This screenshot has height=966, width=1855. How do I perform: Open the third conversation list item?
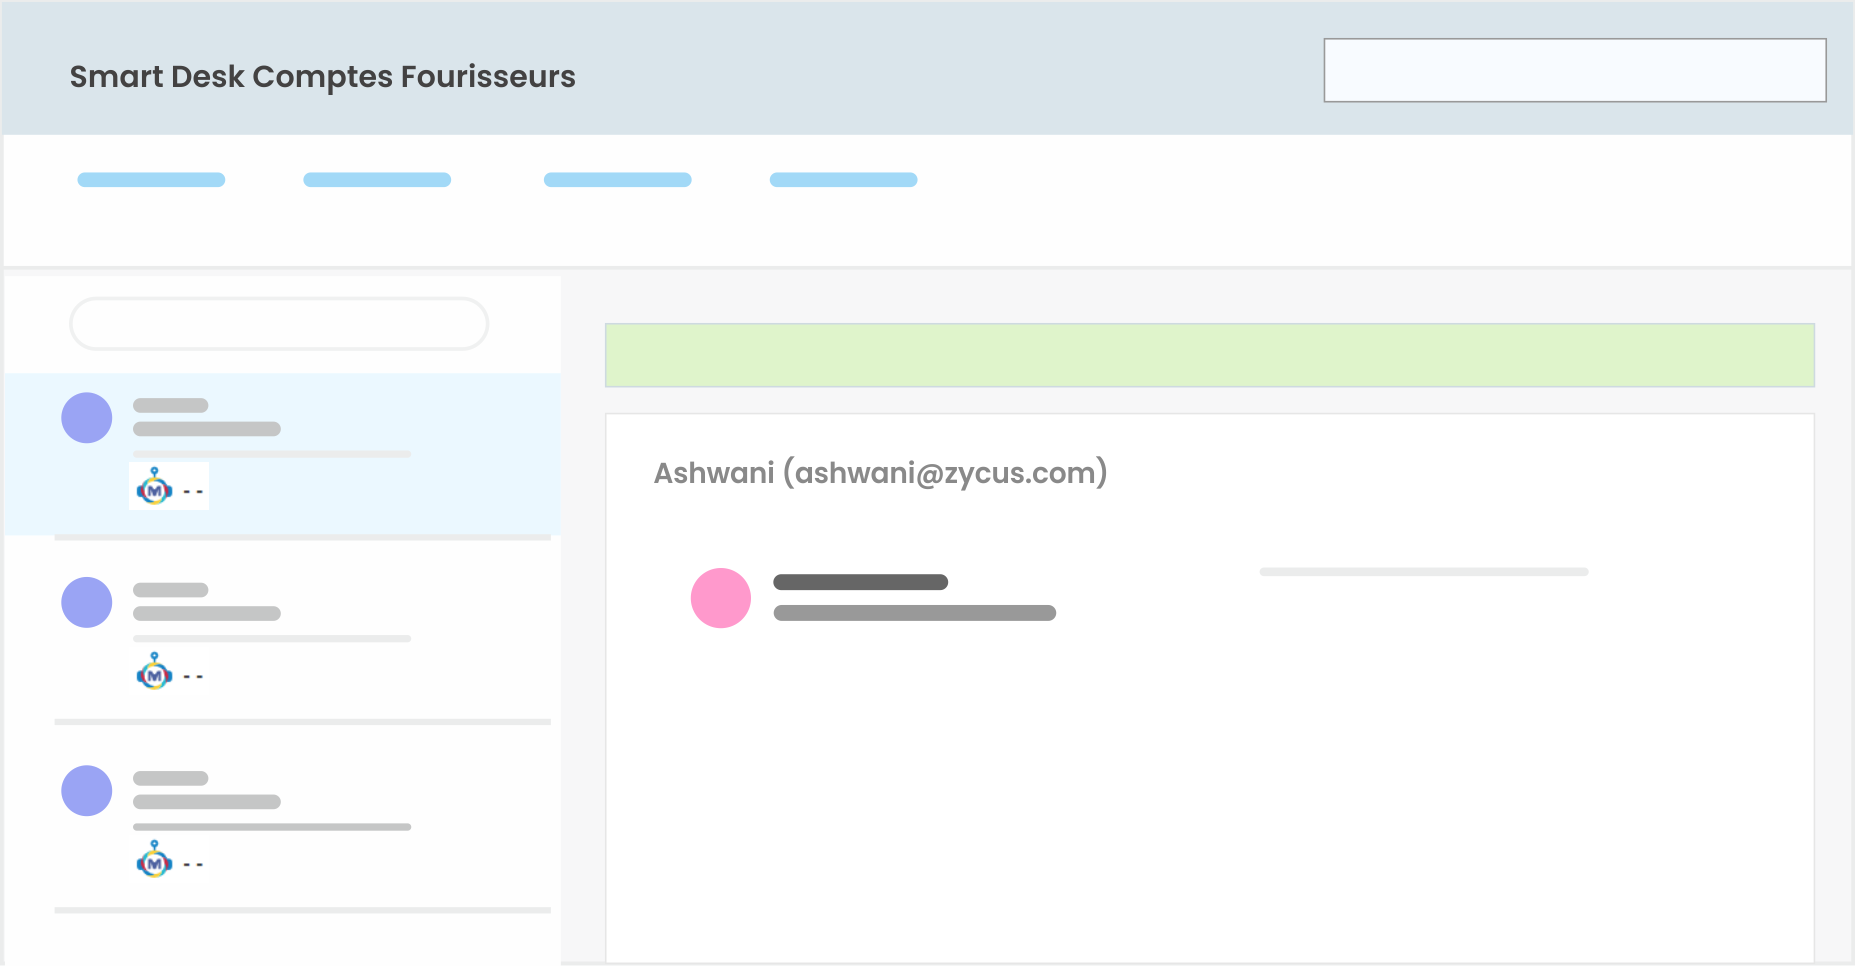click(x=282, y=817)
